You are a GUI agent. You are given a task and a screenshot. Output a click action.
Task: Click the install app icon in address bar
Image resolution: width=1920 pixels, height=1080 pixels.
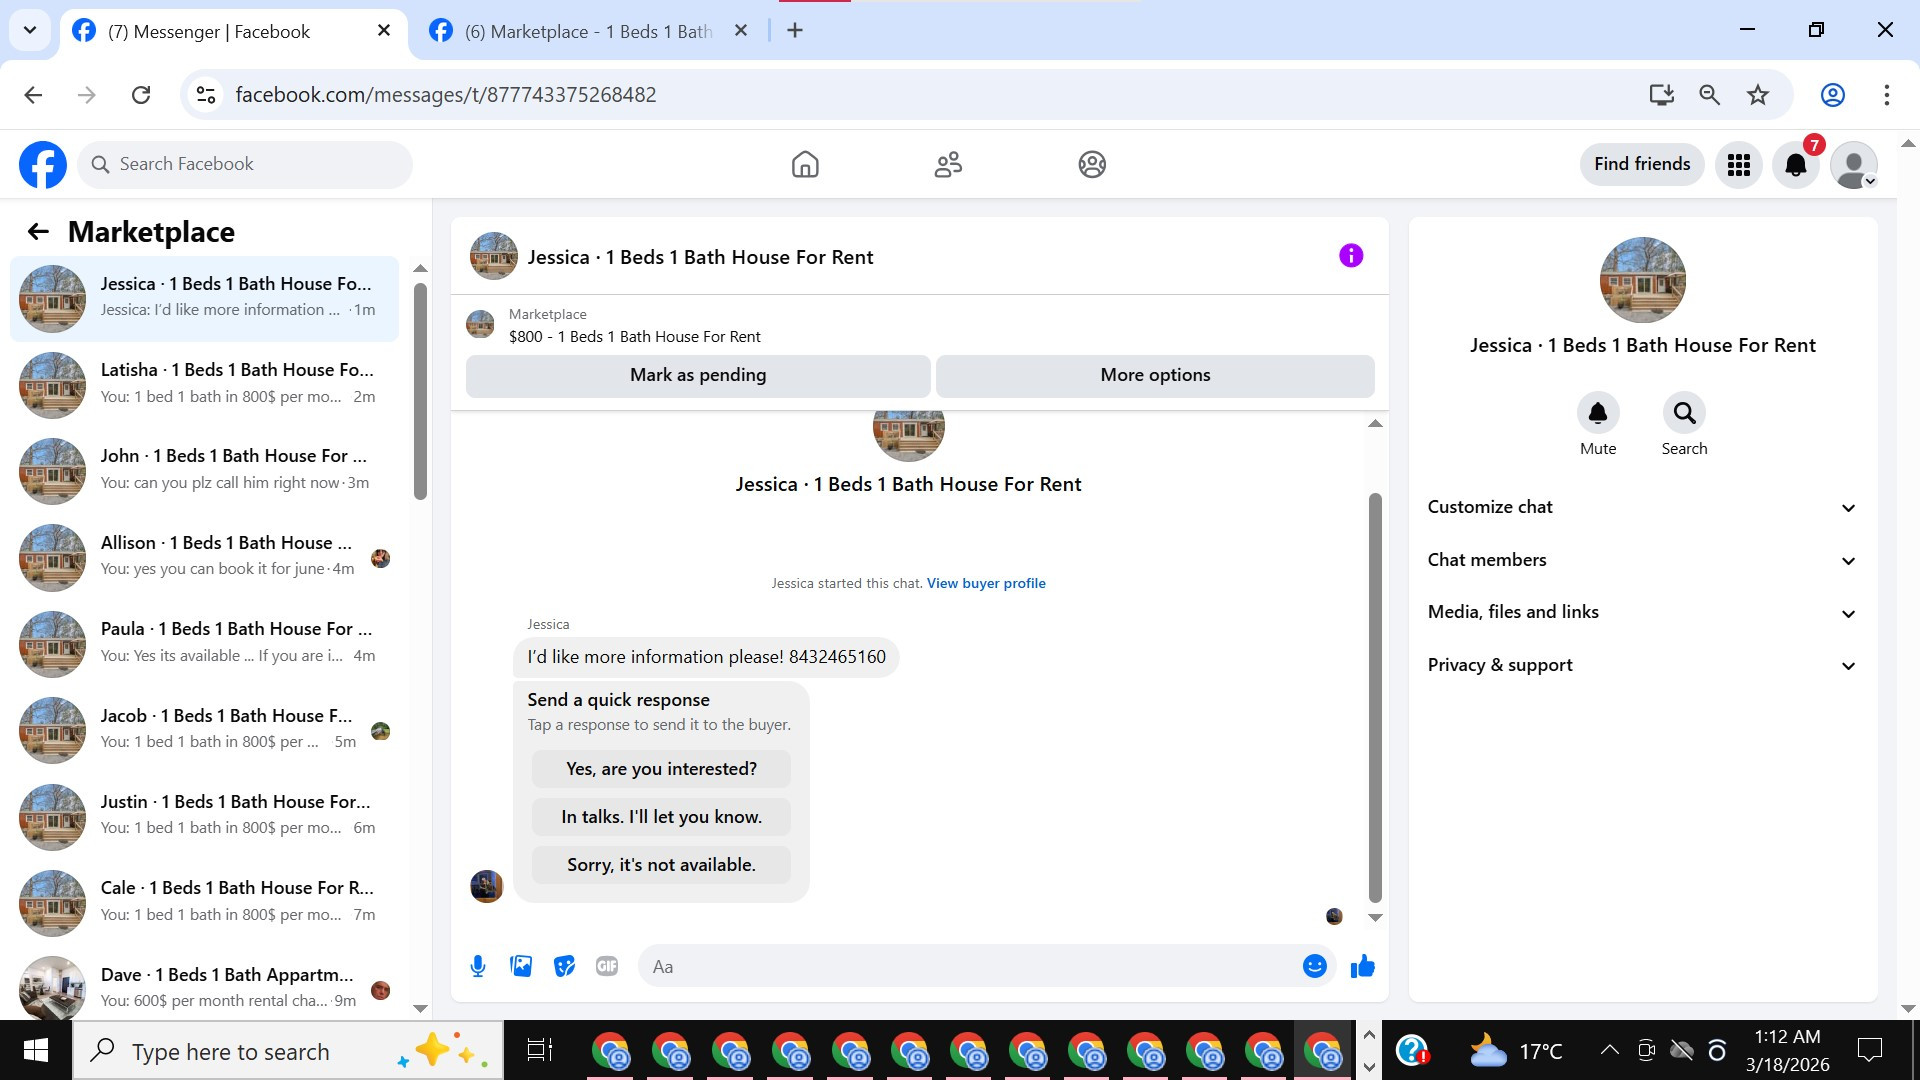(1662, 95)
